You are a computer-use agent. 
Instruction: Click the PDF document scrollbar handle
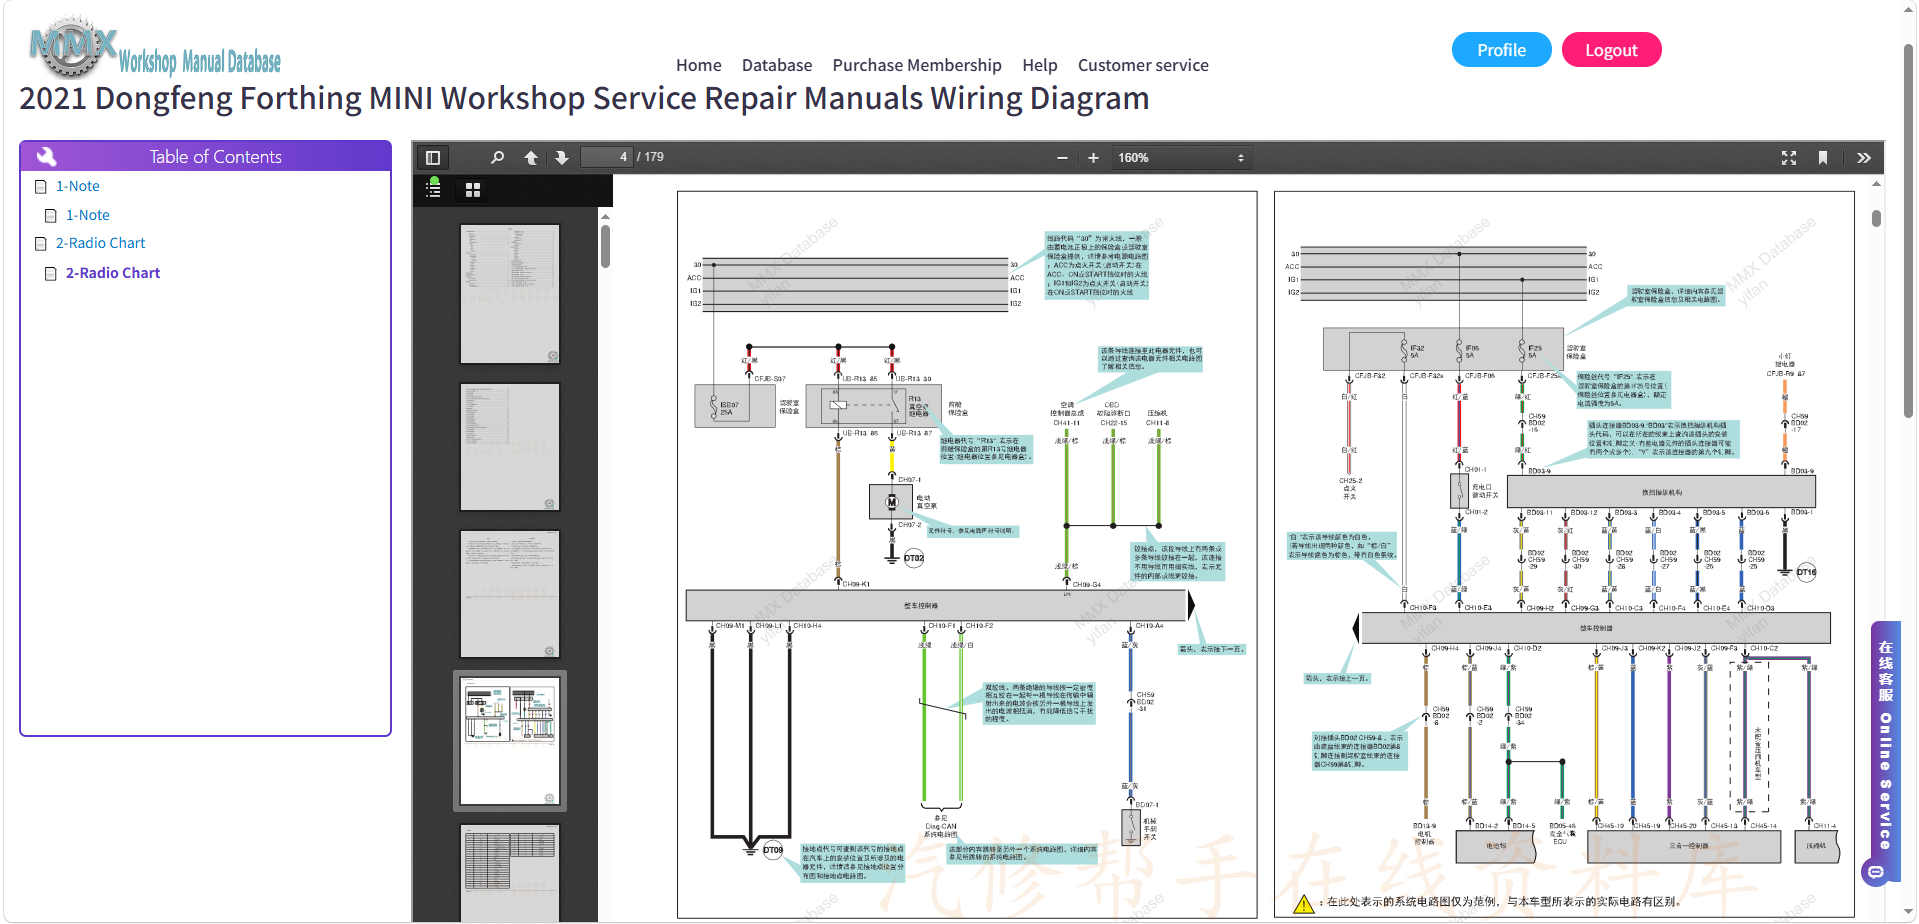pyautogui.click(x=1876, y=218)
